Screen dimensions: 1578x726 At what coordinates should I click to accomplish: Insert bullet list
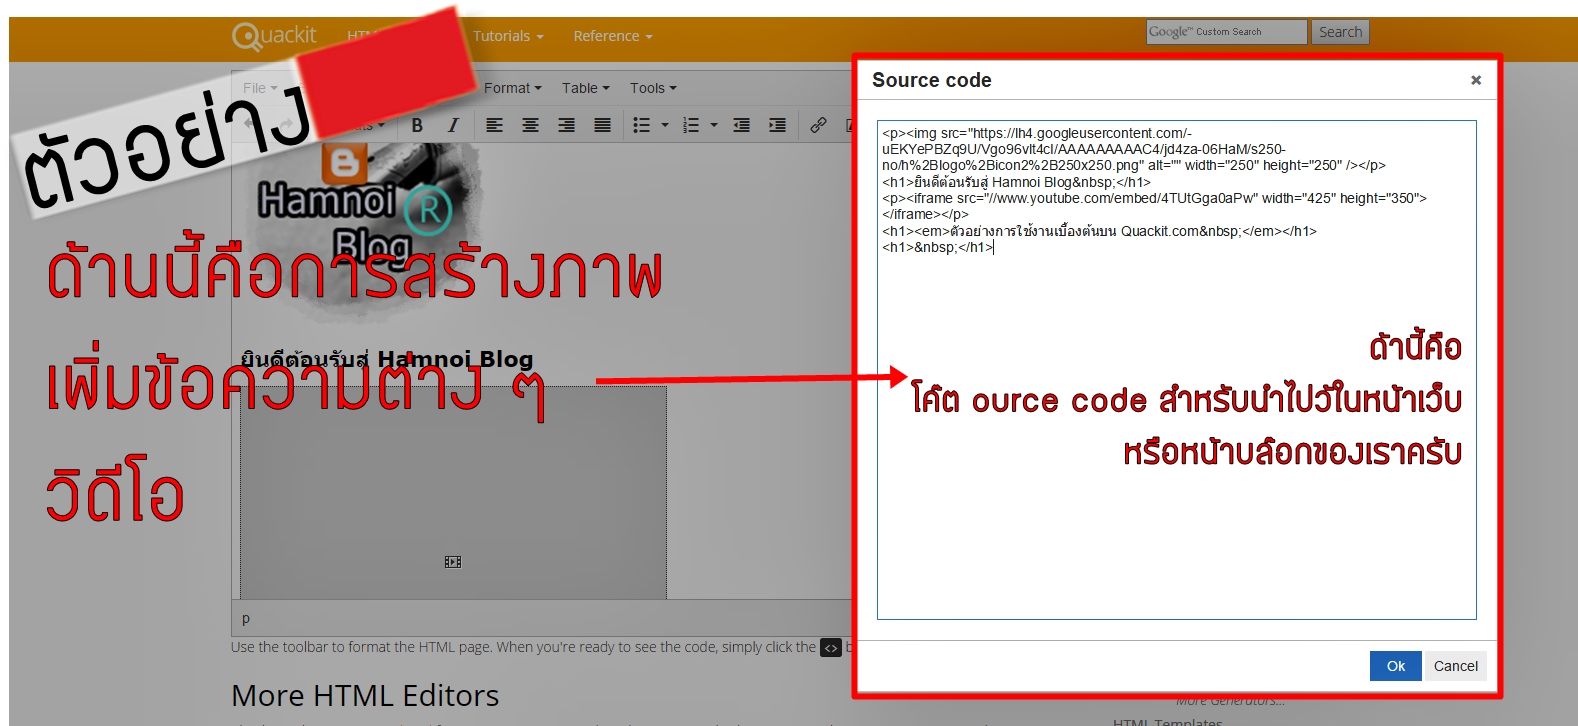click(642, 125)
